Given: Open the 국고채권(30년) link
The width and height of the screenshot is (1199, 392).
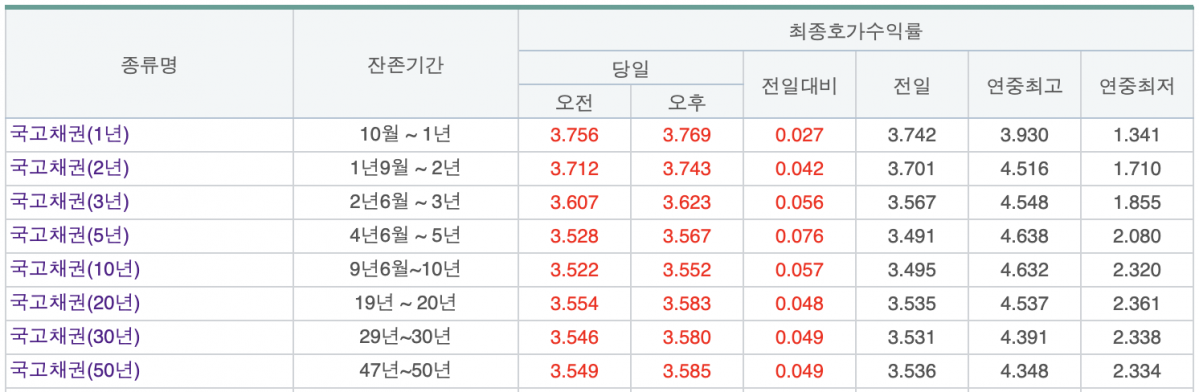Looking at the screenshot, I should pos(75,337).
